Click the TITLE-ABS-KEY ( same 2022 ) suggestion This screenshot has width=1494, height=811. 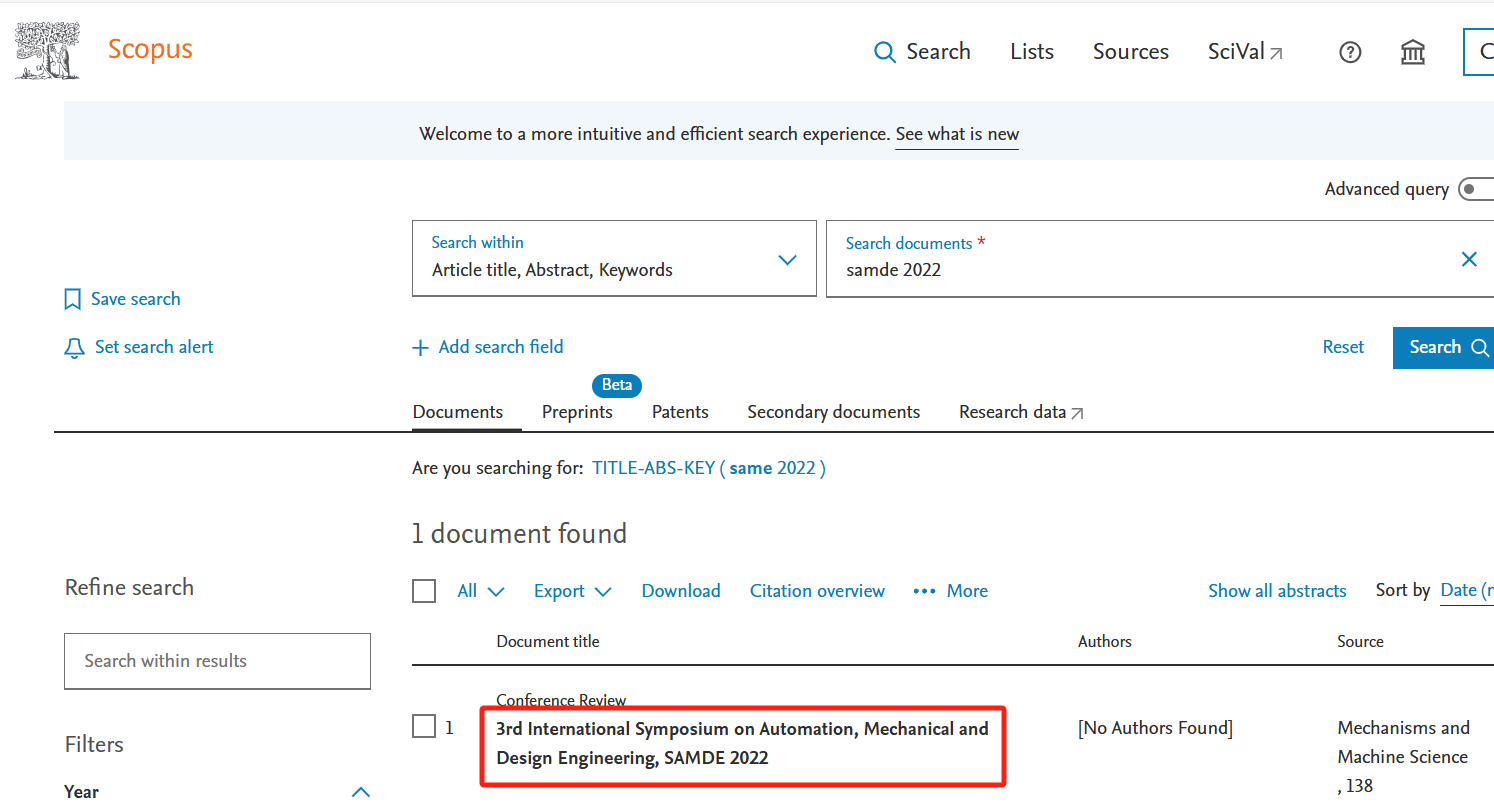[x=709, y=468]
